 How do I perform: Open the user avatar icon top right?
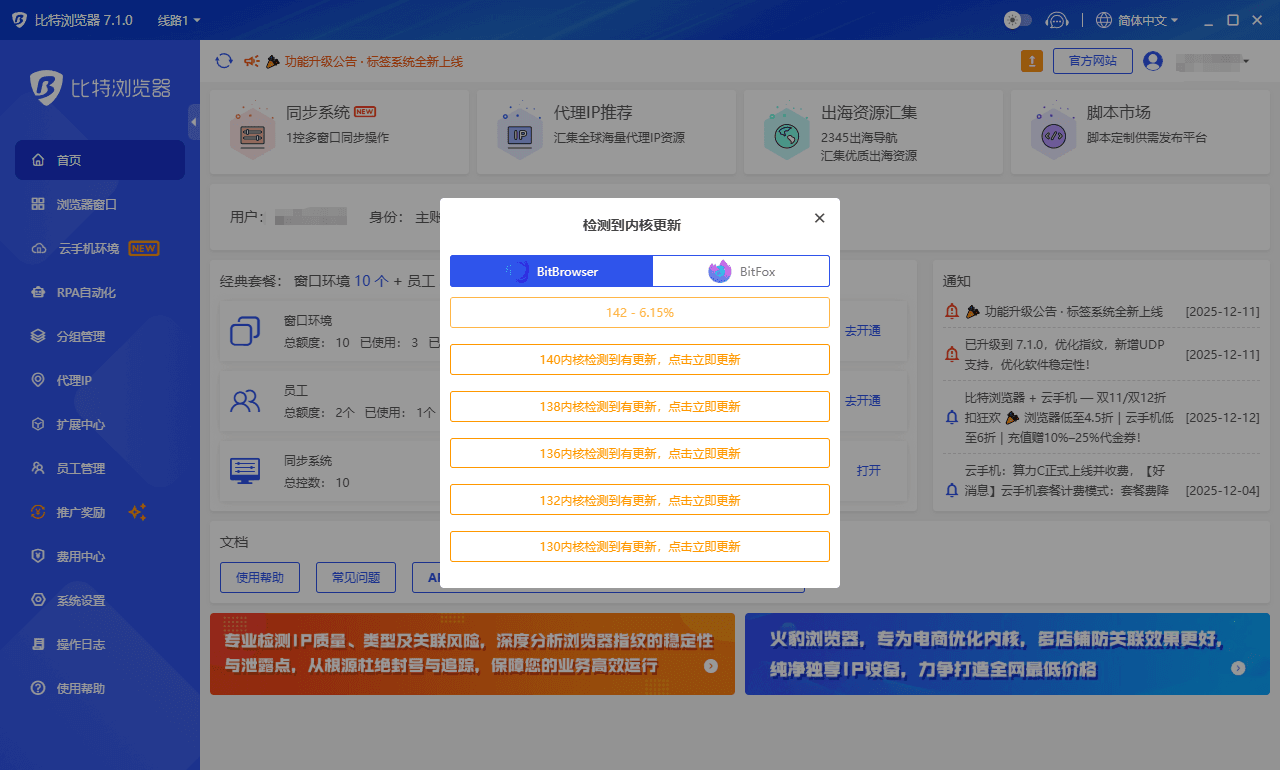coord(1154,61)
